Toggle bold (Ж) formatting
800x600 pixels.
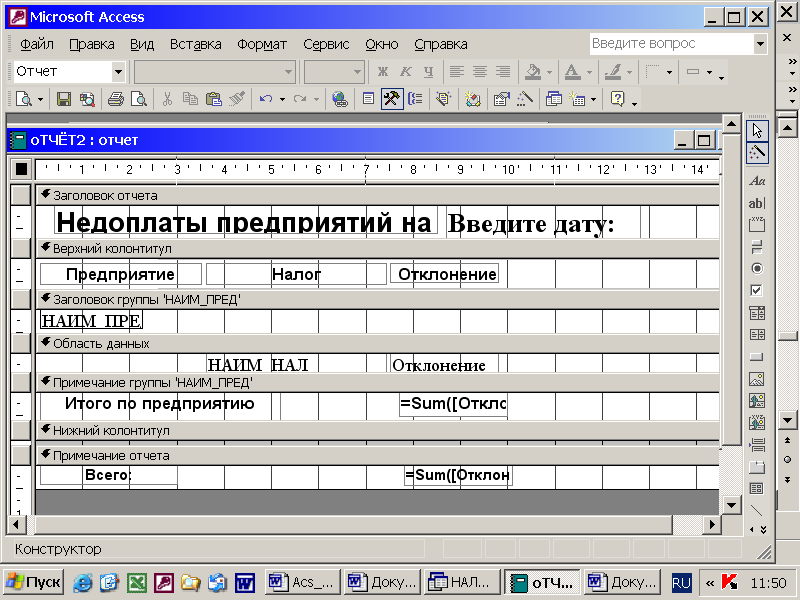[x=383, y=71]
